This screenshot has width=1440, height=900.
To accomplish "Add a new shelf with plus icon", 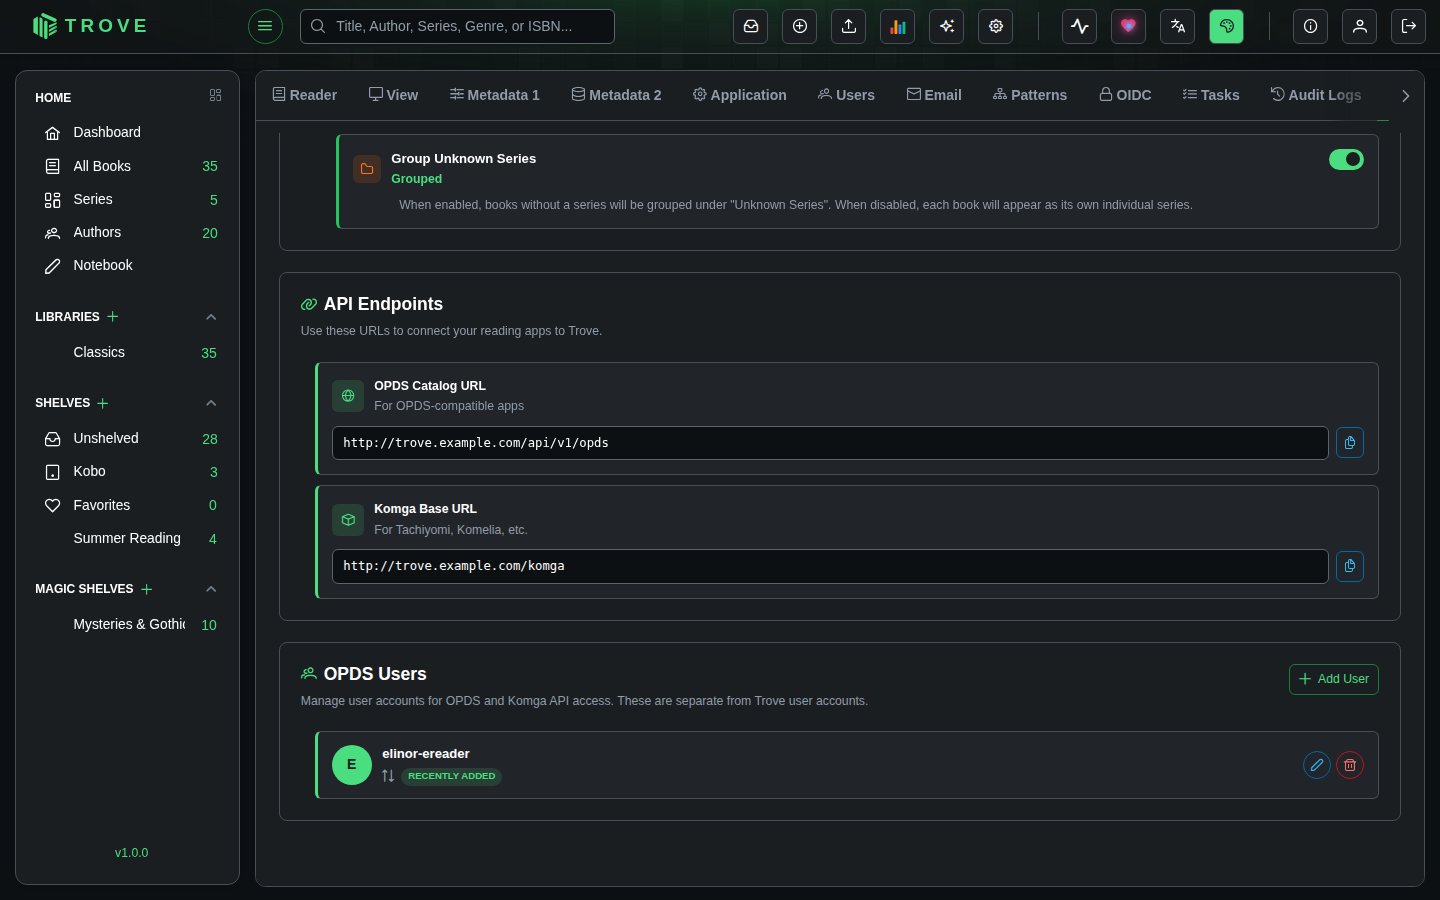I will 103,403.
